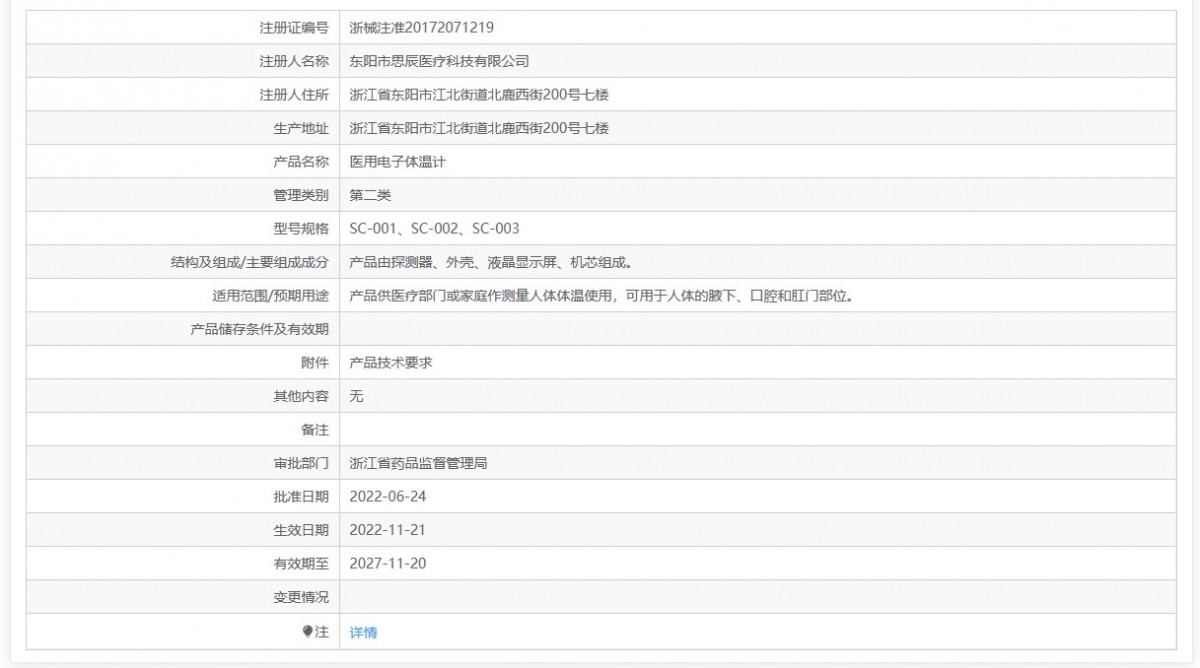Click the 注册证编号 label
The width and height of the screenshot is (1200, 668).
294,27
